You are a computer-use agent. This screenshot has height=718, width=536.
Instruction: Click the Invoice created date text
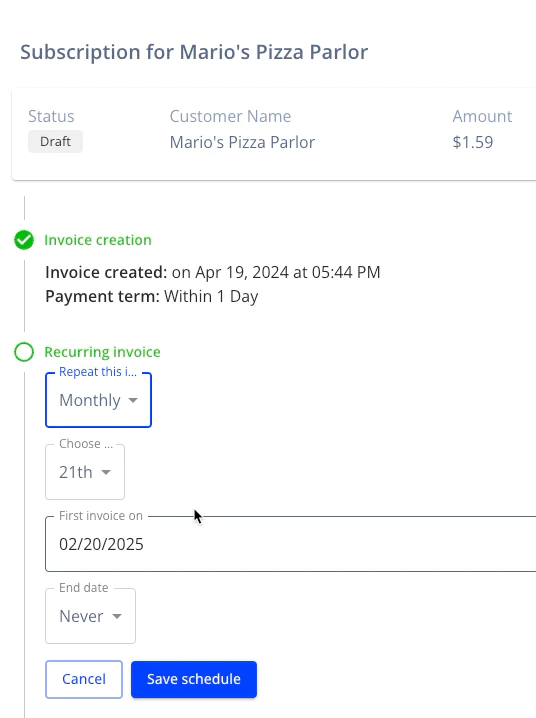(x=213, y=272)
